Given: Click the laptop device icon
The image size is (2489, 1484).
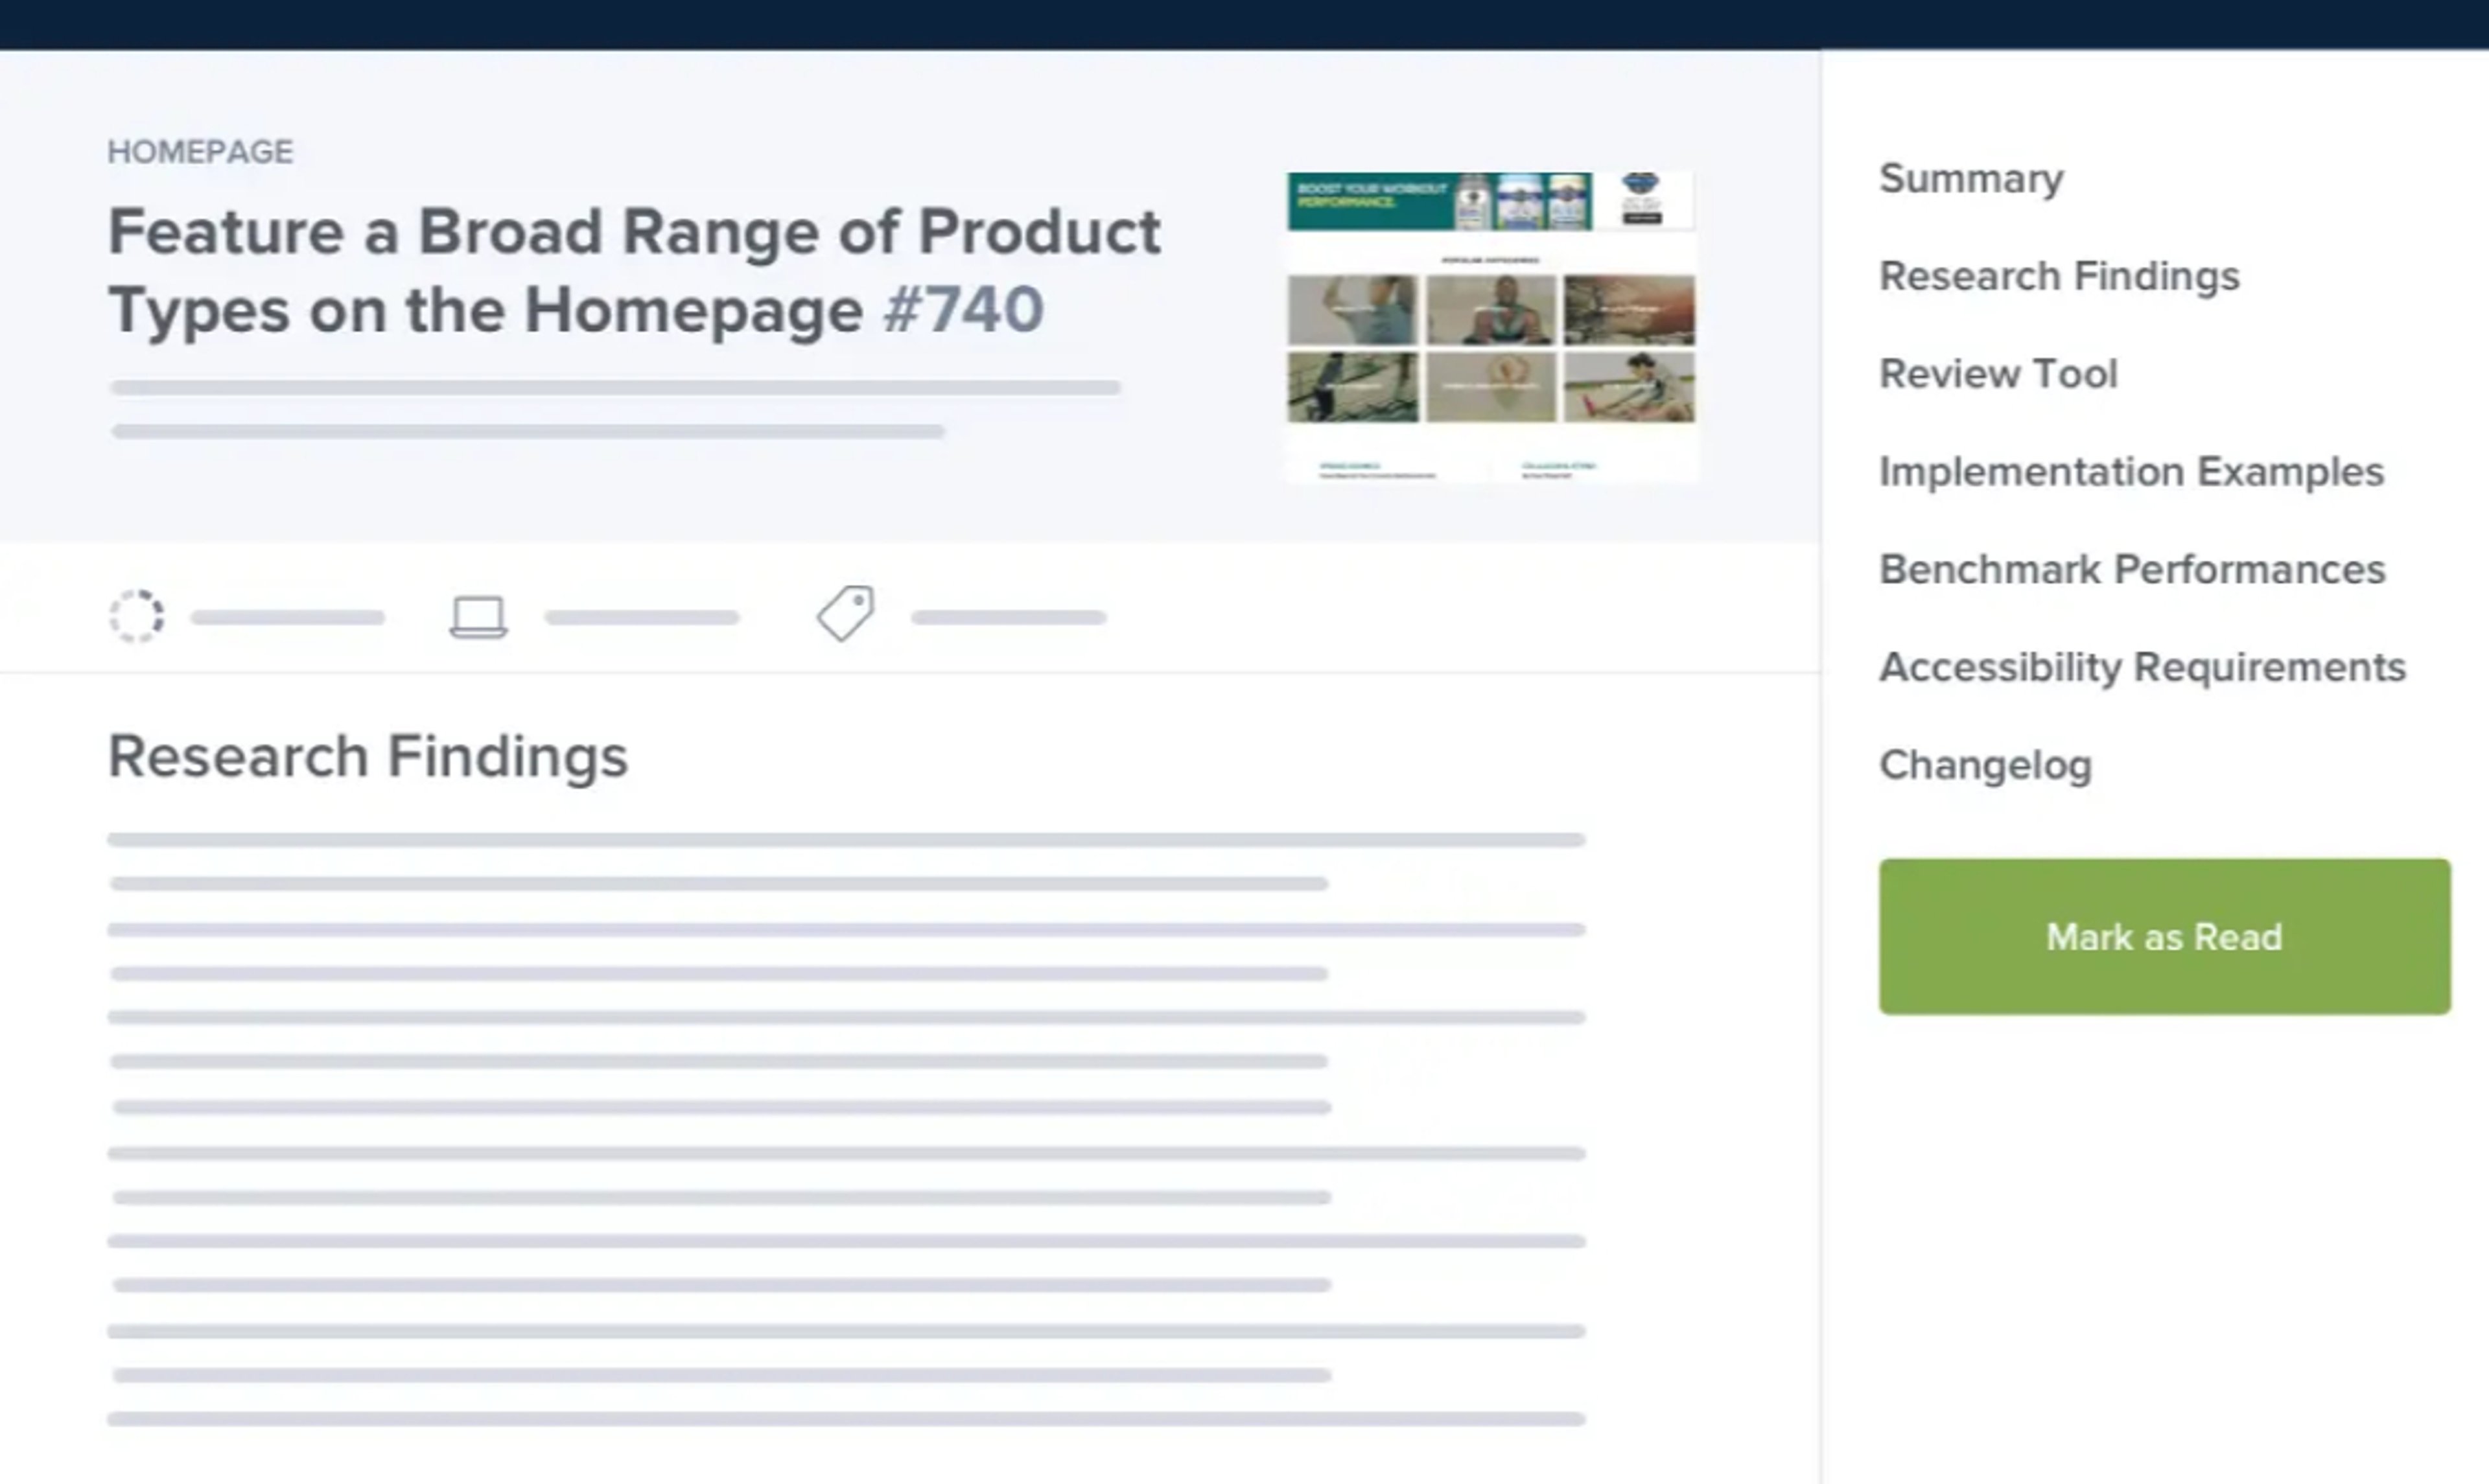Looking at the screenshot, I should [x=479, y=617].
